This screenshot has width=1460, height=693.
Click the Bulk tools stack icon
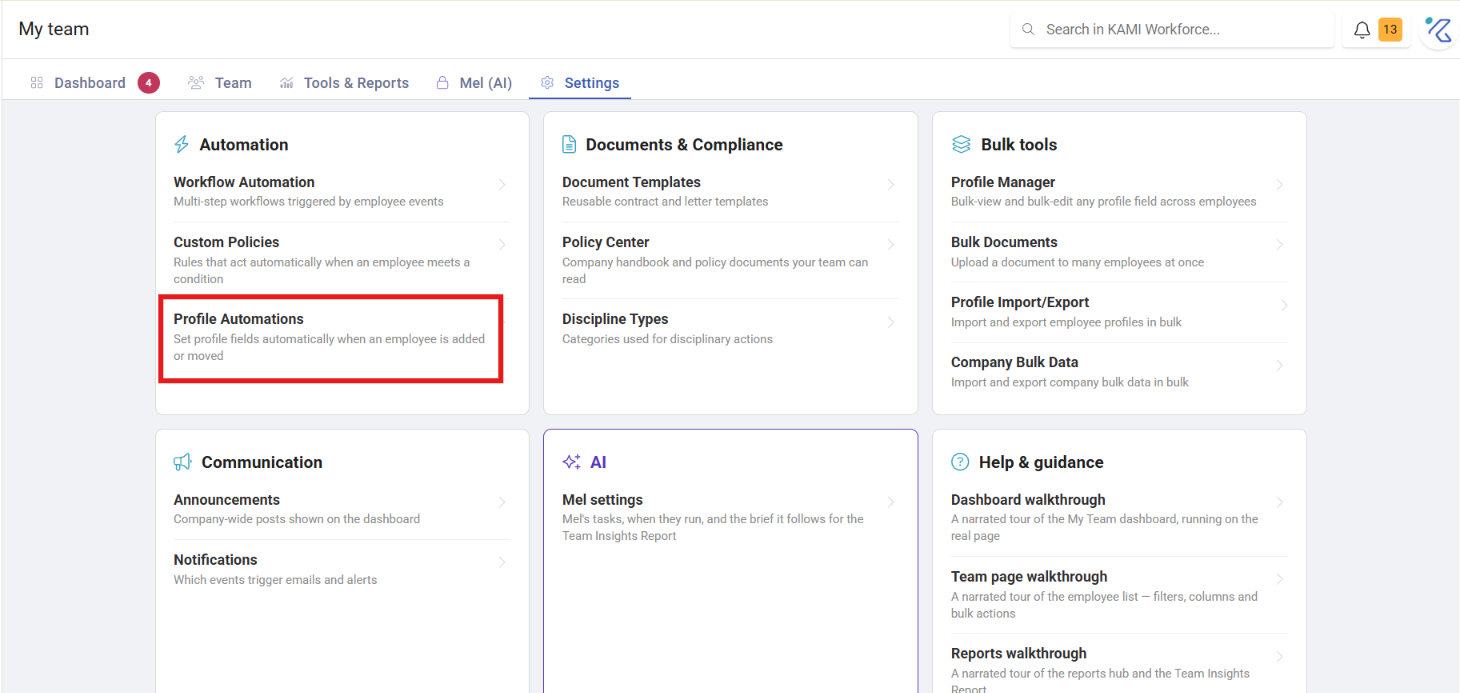click(961, 145)
